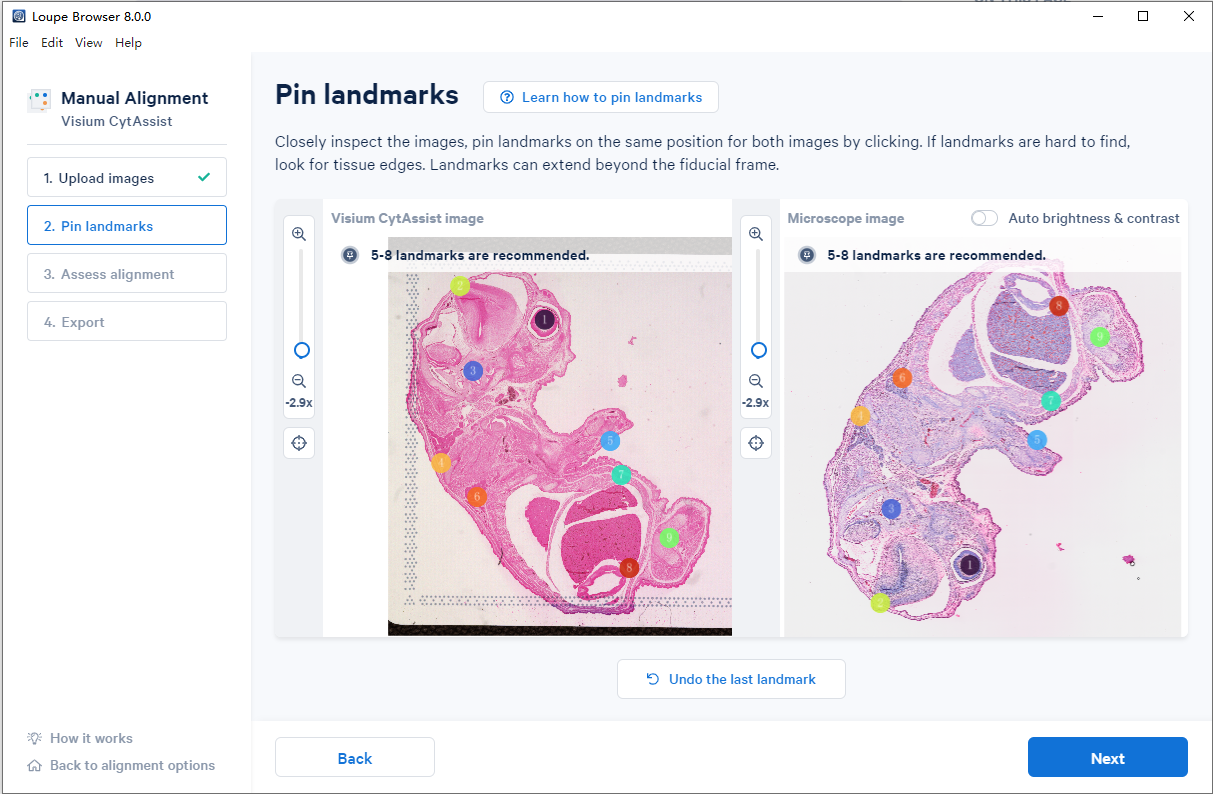This screenshot has width=1213, height=794.
Task: Select landmark 5 on the CytAssist image
Action: tap(610, 441)
